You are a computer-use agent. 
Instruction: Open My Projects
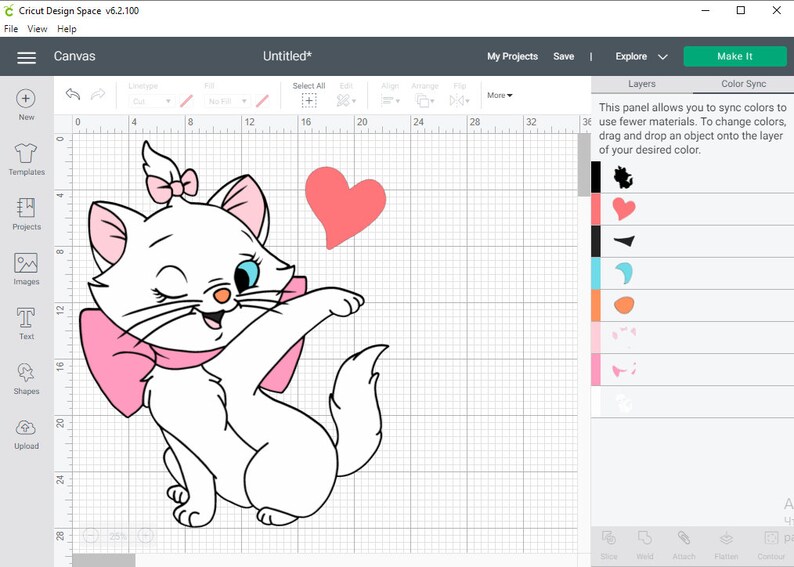[x=512, y=57]
